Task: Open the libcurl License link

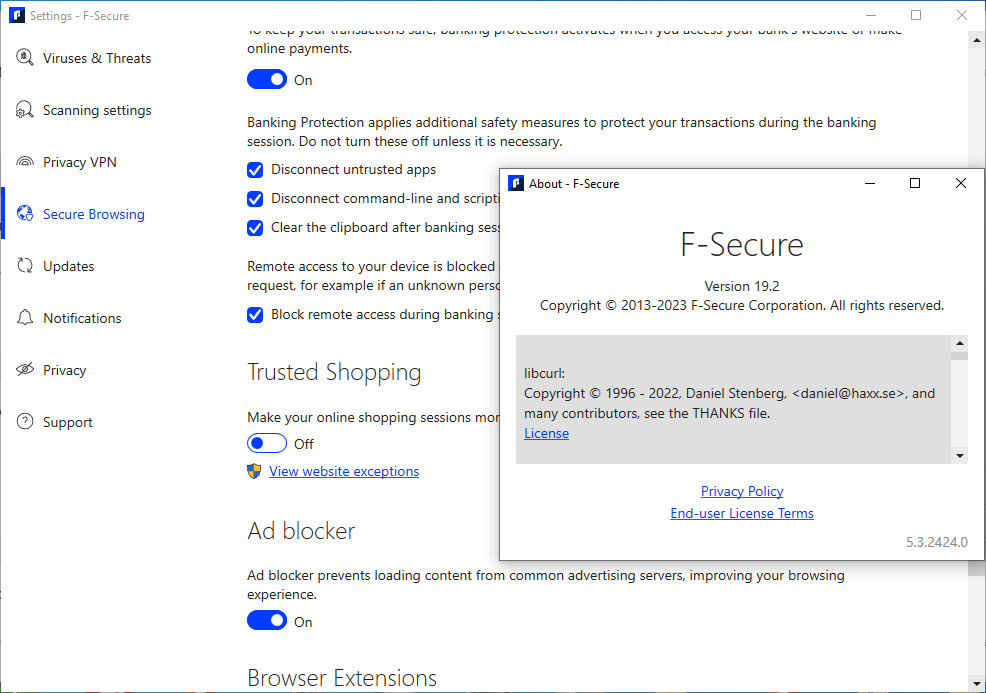Action: point(546,434)
